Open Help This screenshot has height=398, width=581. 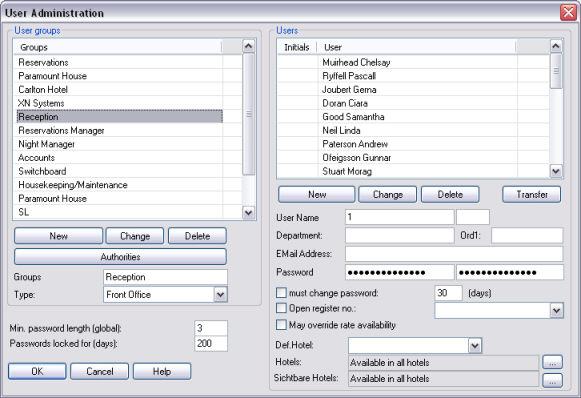point(162,371)
